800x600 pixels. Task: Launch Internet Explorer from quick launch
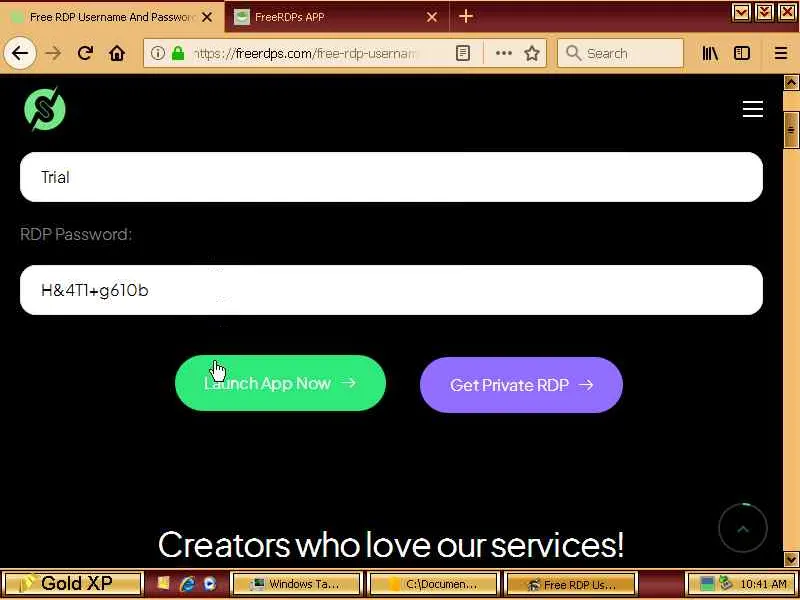pos(188,584)
